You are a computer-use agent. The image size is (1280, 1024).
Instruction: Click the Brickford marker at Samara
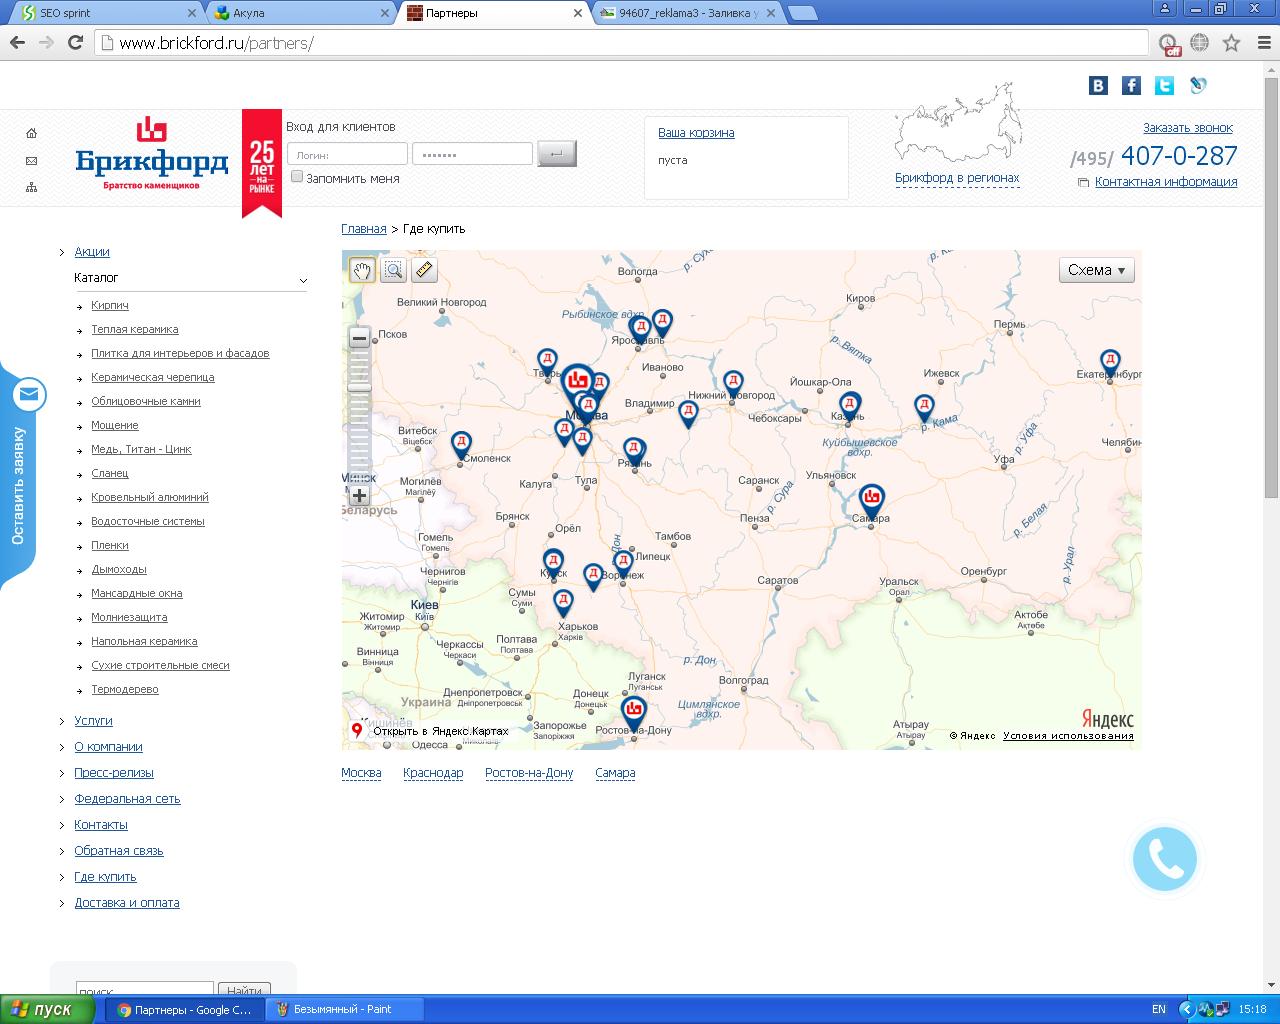(872, 502)
